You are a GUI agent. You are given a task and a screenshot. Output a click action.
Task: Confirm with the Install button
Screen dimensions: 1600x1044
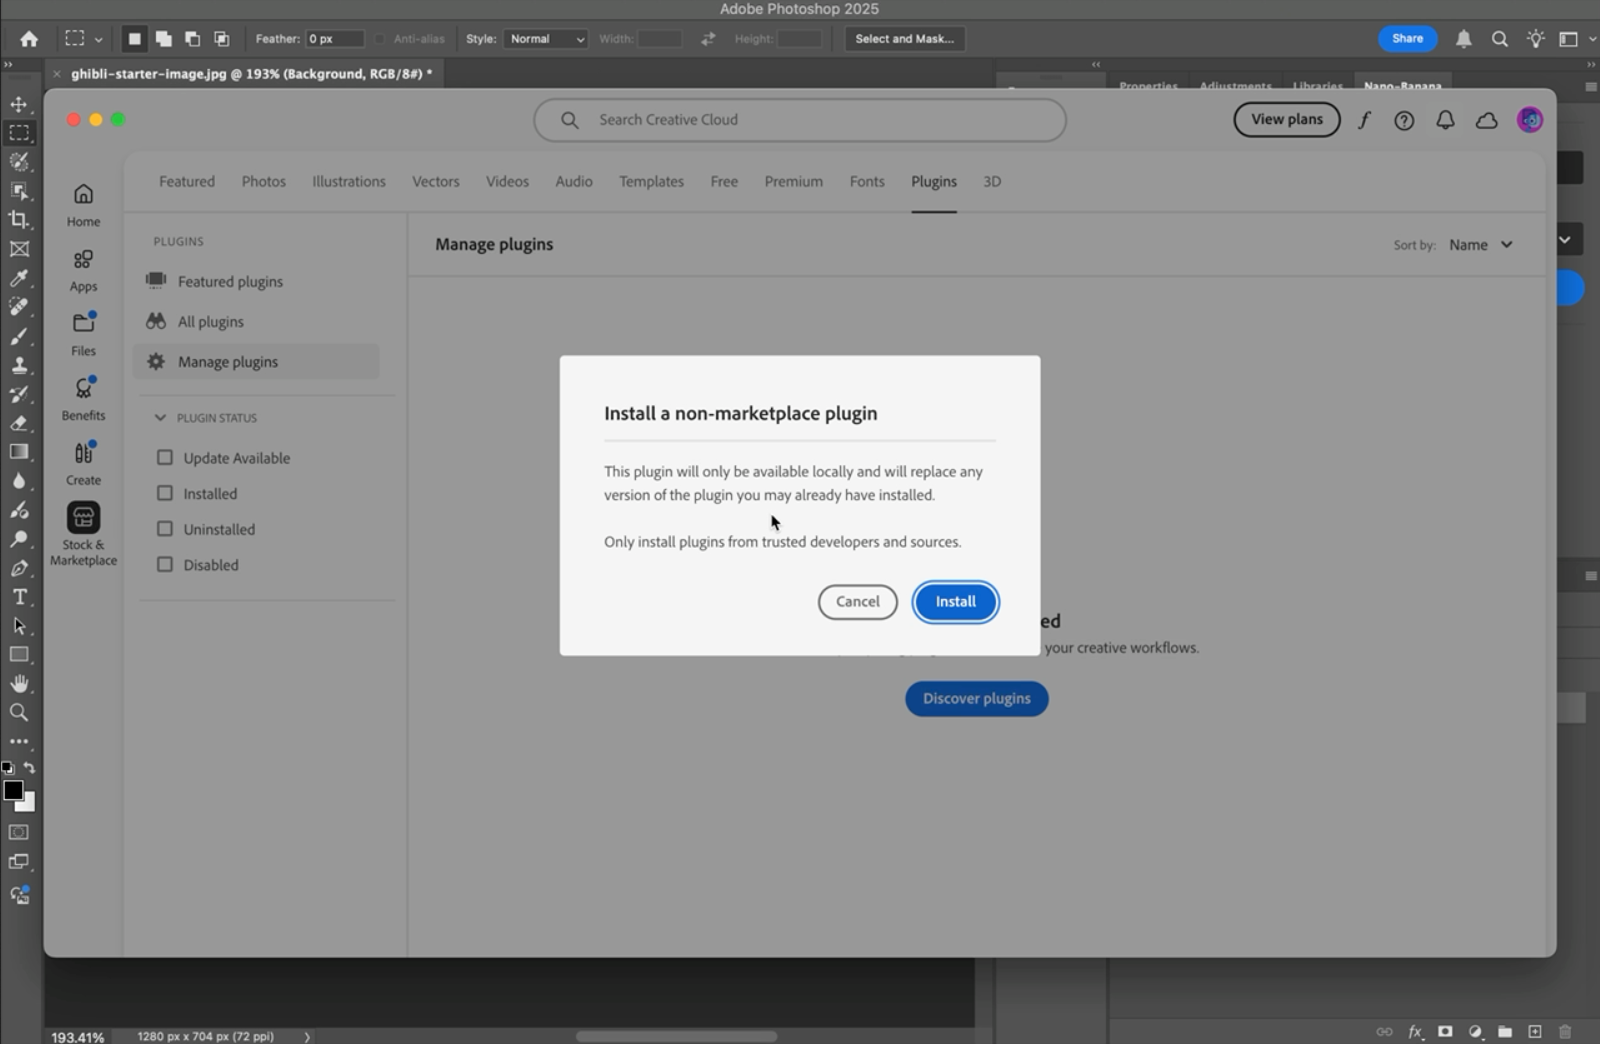[956, 602]
